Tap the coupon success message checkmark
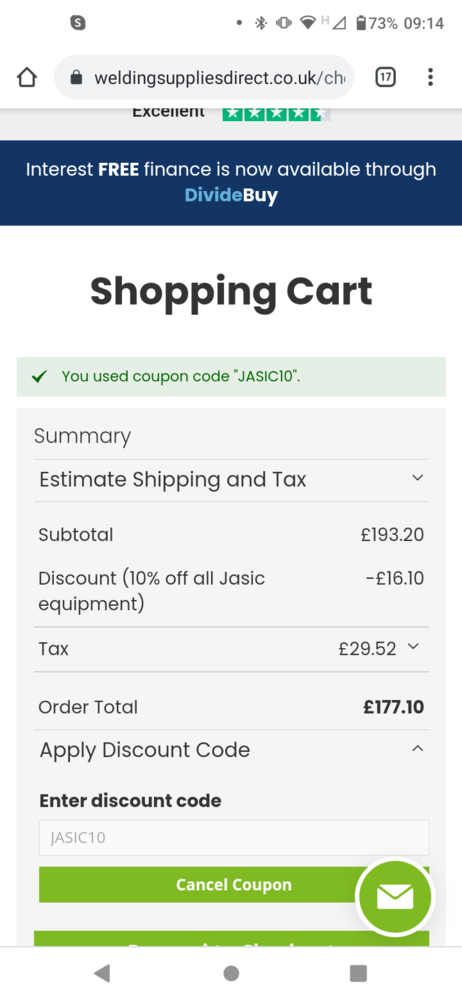Image resolution: width=462 pixels, height=1000 pixels. coord(40,376)
